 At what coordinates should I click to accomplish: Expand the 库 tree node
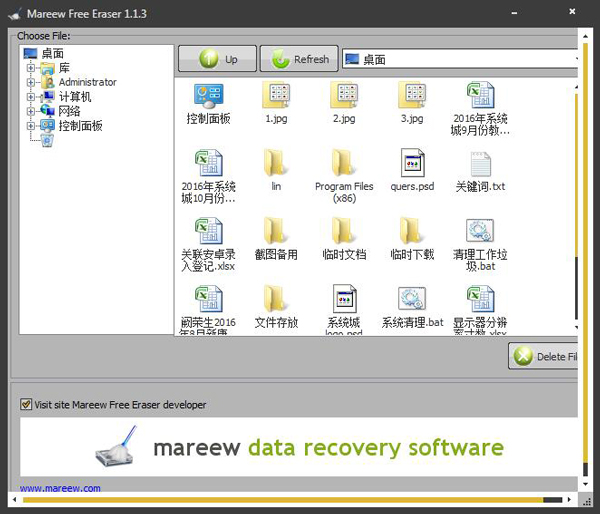click(31, 68)
